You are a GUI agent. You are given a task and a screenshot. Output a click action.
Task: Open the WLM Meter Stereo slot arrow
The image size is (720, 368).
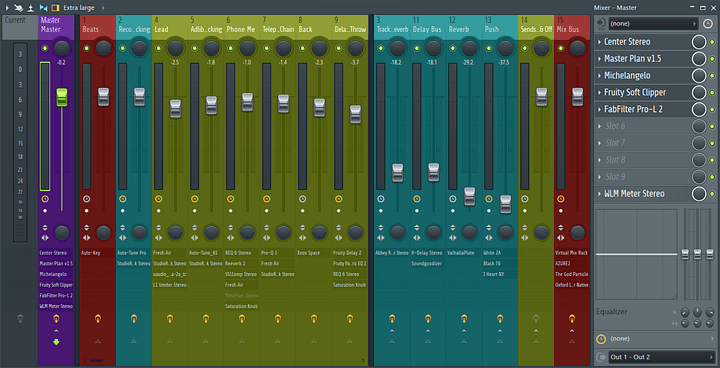(599, 194)
